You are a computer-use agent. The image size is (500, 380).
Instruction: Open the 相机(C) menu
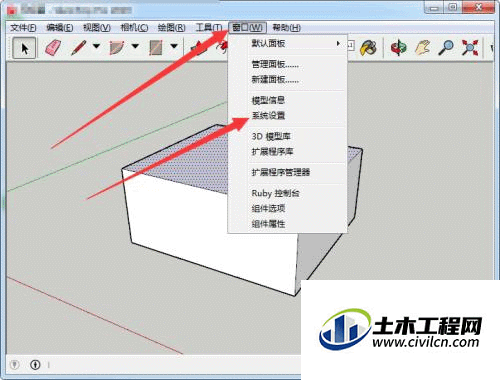[134, 28]
